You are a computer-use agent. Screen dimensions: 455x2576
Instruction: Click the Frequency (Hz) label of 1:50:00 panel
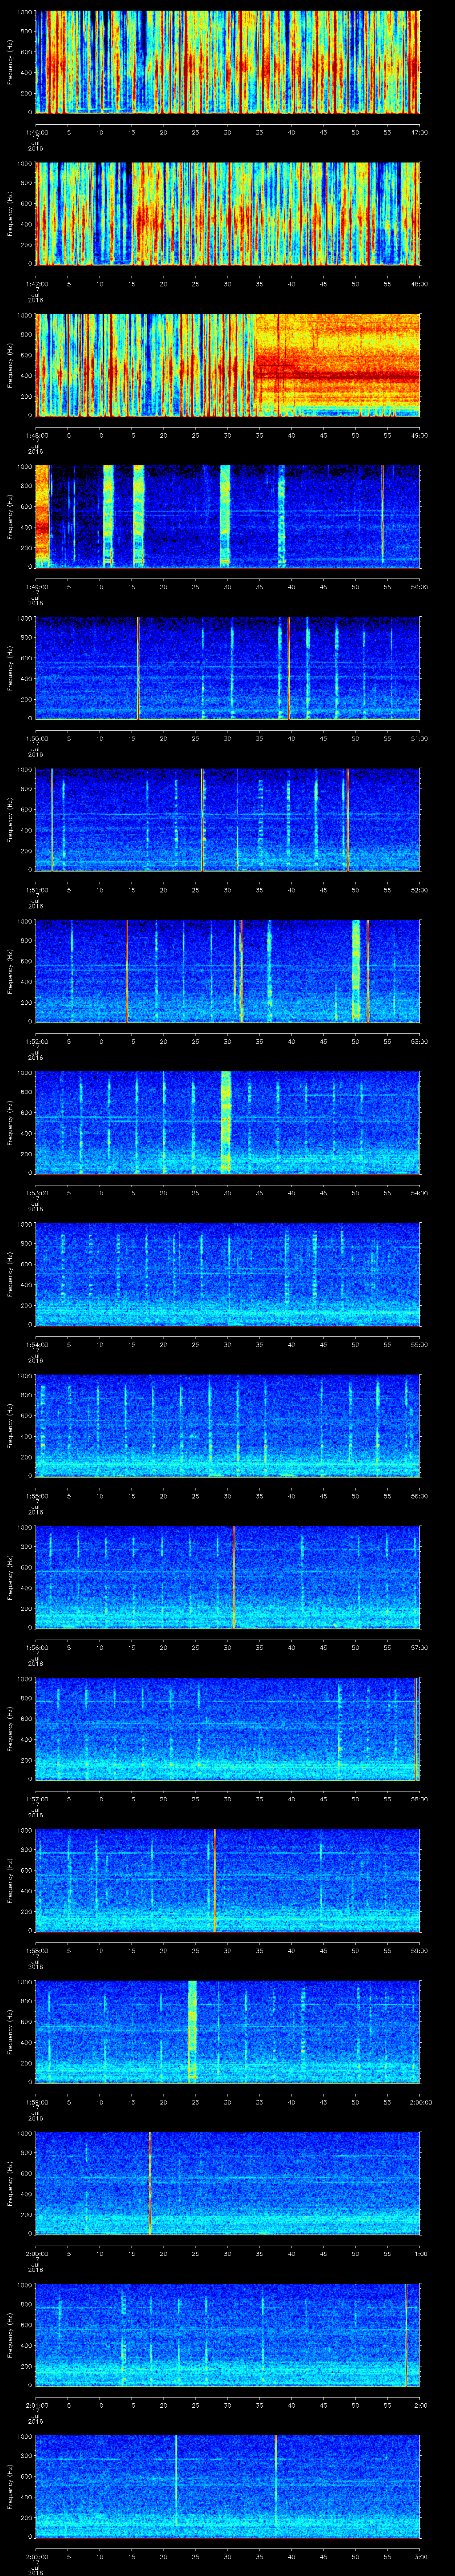coord(10,668)
